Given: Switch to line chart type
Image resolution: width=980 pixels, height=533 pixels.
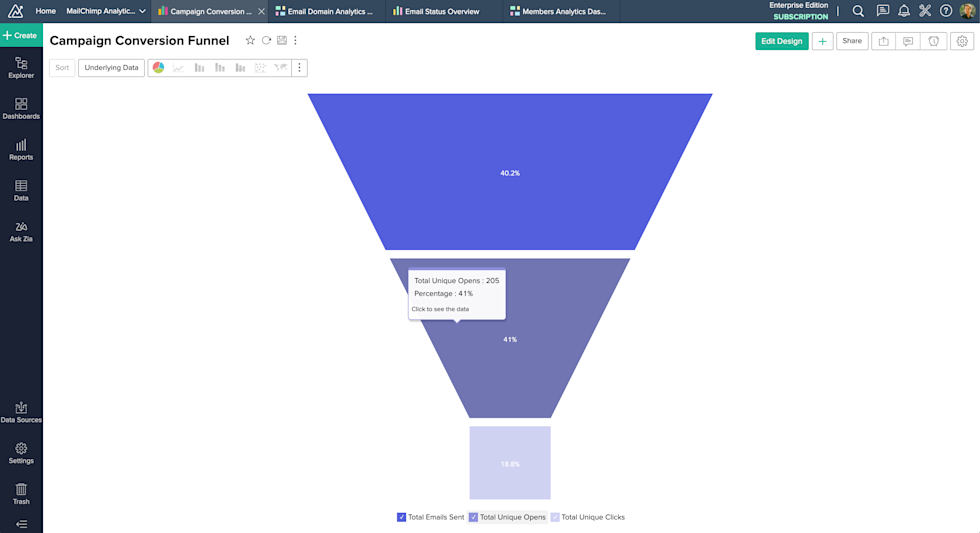Looking at the screenshot, I should click(179, 67).
